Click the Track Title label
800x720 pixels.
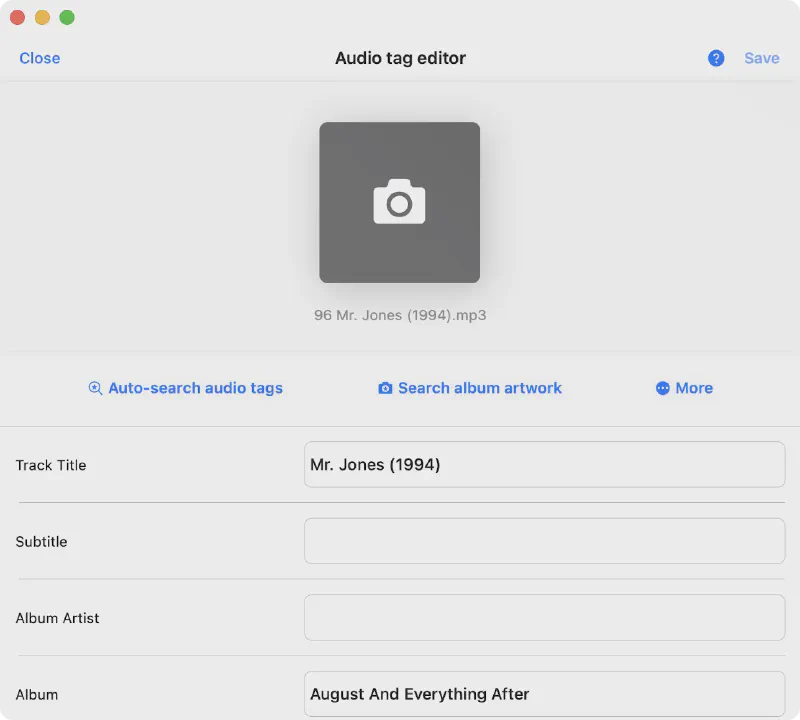tap(51, 465)
